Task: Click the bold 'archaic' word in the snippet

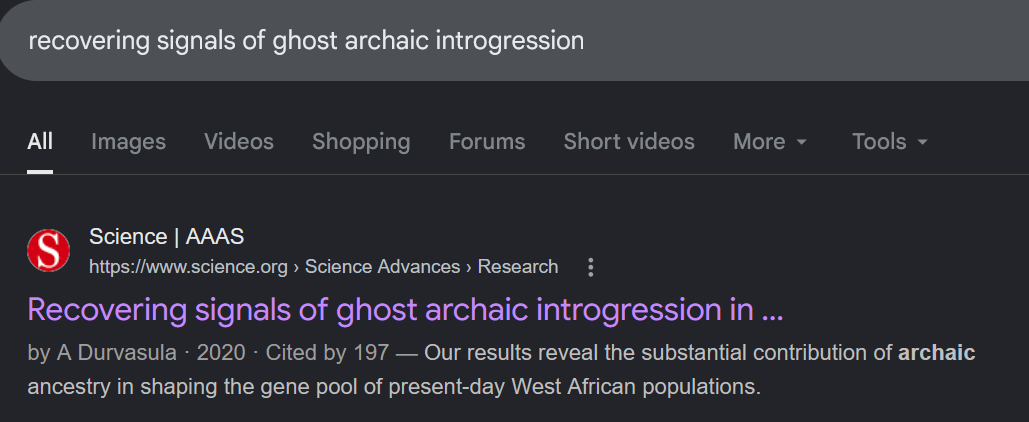Action: [x=936, y=353]
